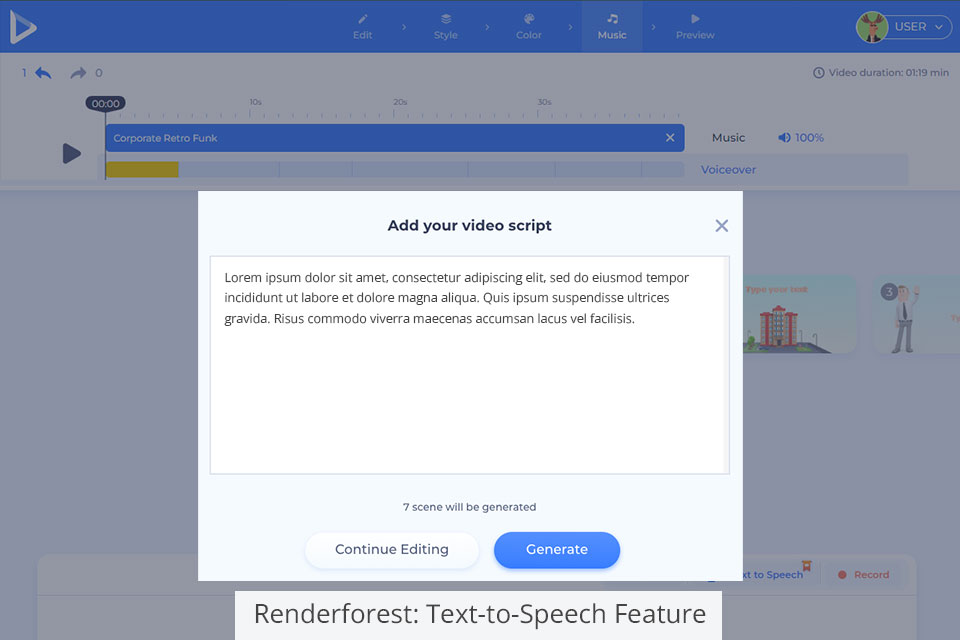
Task: Select the Corporate Retro Funk music track
Action: pyautogui.click(x=395, y=138)
